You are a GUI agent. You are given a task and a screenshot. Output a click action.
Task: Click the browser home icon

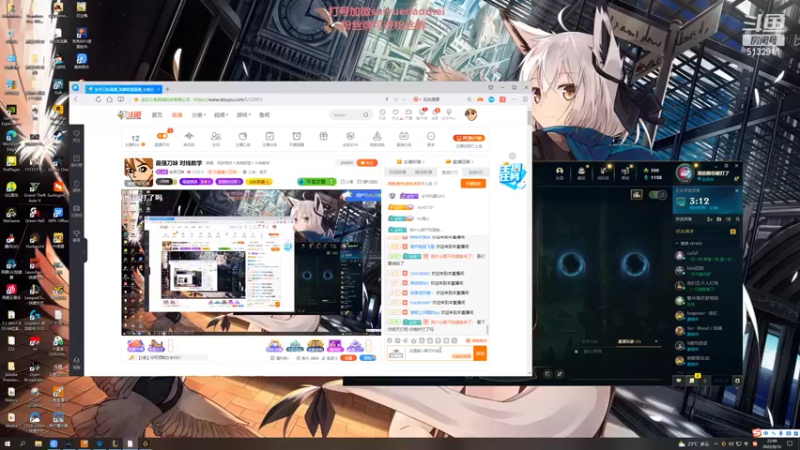(x=109, y=99)
